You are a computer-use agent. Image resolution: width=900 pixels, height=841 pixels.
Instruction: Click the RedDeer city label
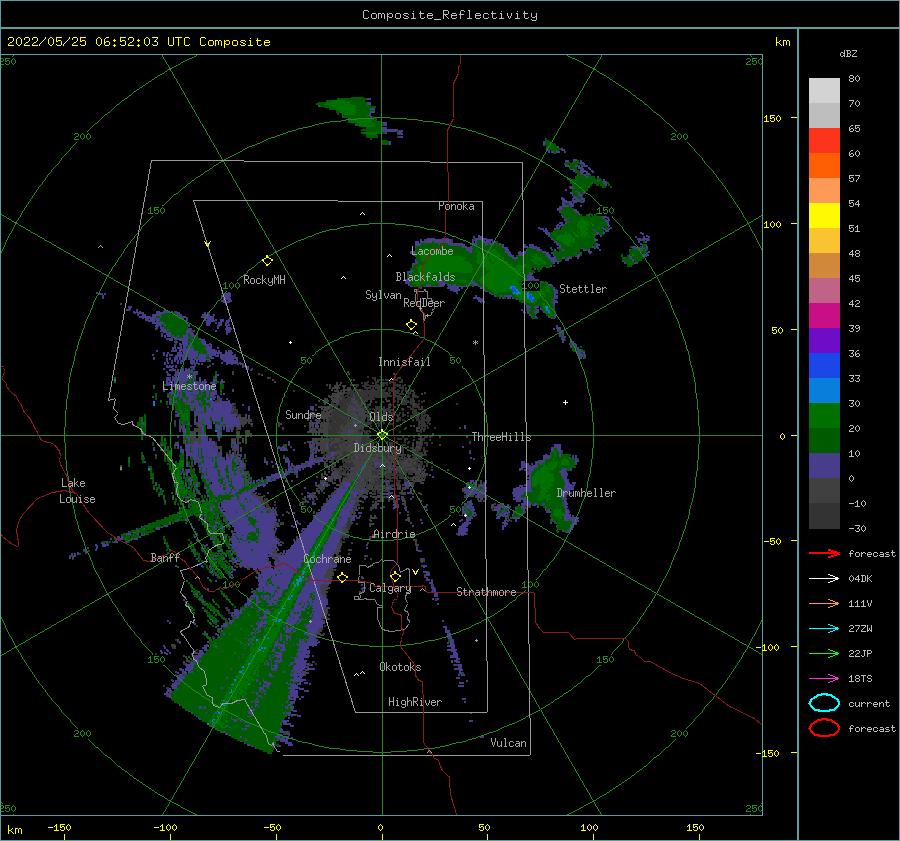pos(424,303)
